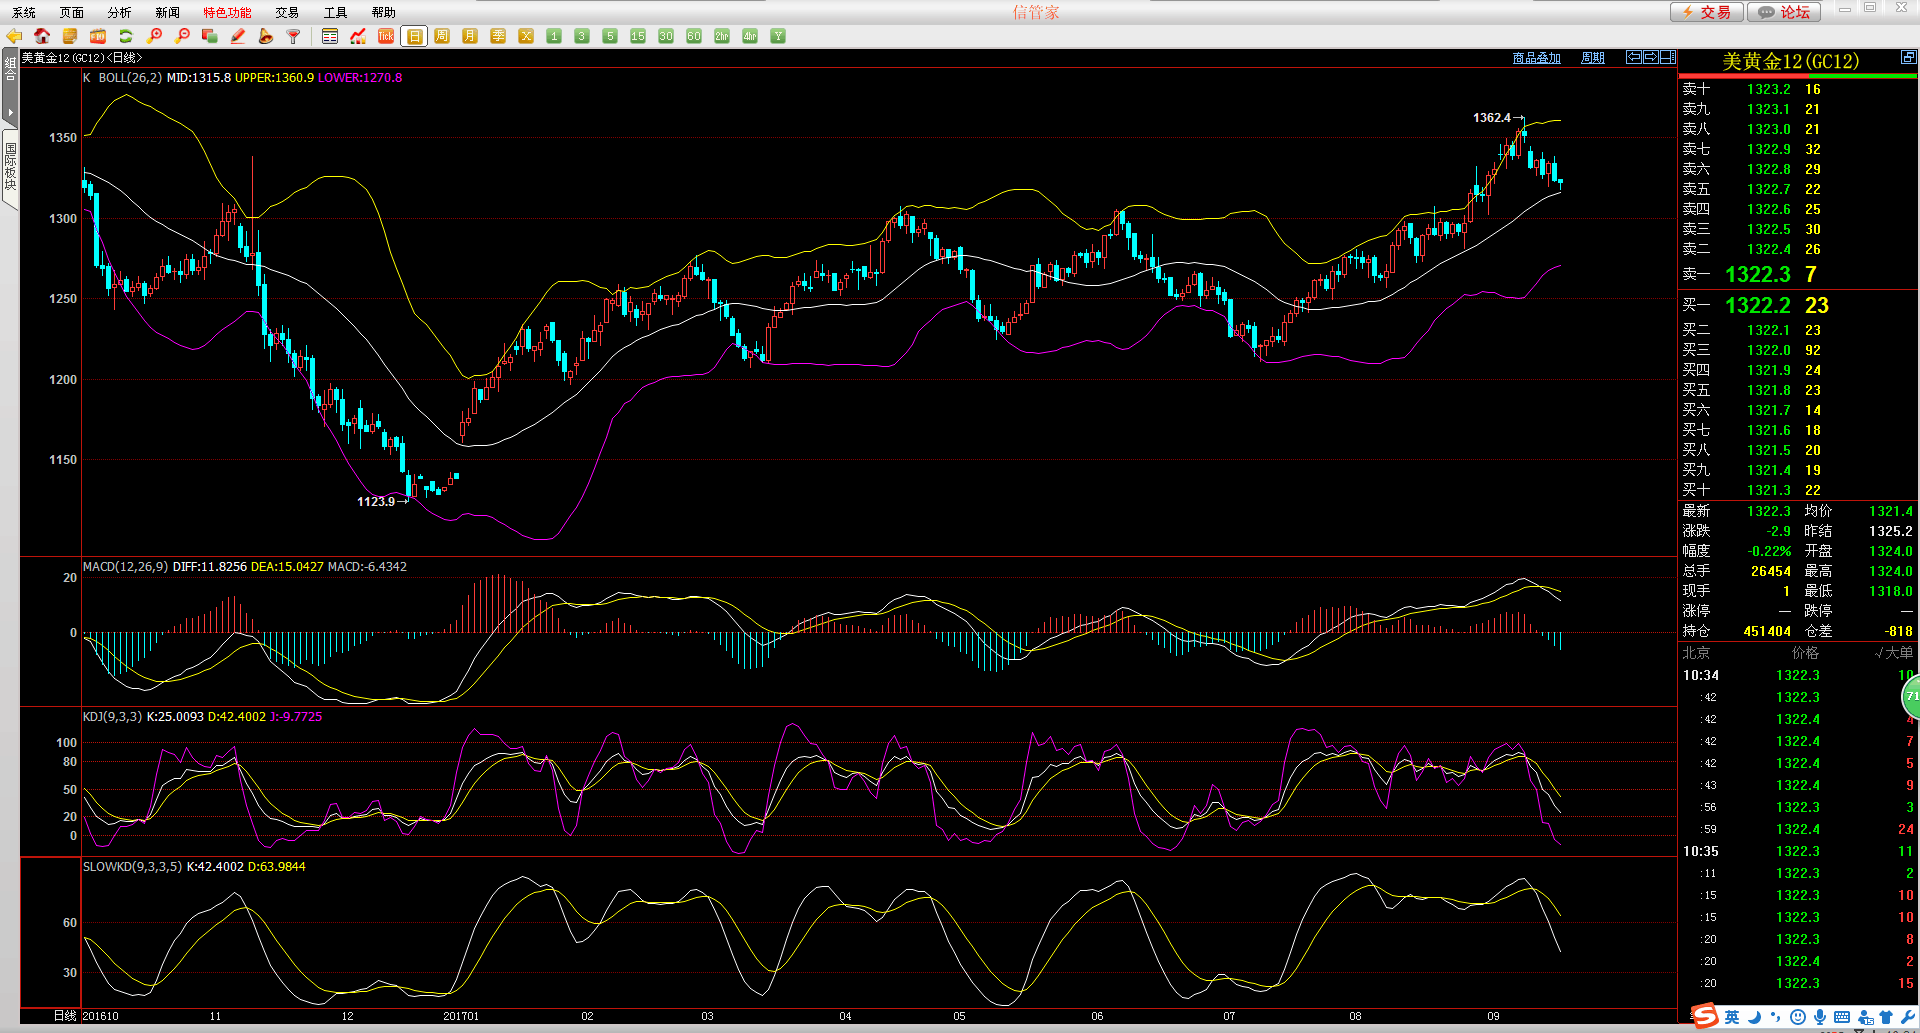Click the KDJ(9,3,3) indicator label
The height and width of the screenshot is (1033, 1920).
112,716
